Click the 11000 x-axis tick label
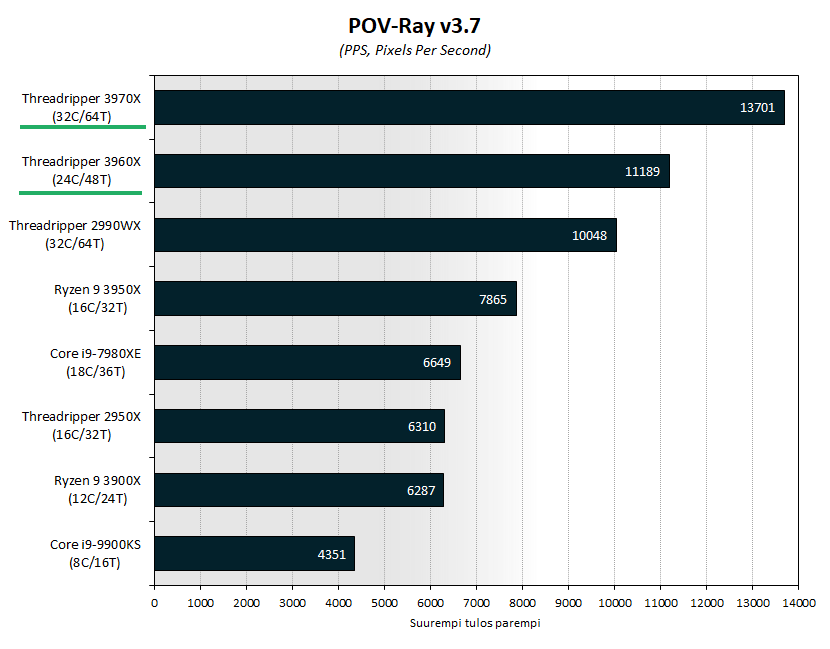The height and width of the screenshot is (649, 830). 661,603
